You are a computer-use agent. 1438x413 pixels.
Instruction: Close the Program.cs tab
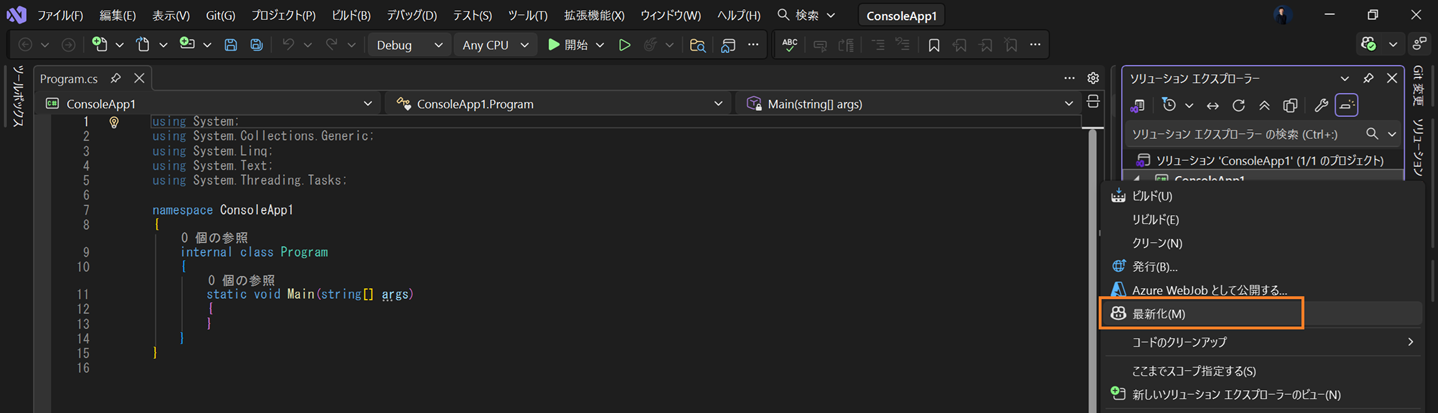pyautogui.click(x=139, y=78)
